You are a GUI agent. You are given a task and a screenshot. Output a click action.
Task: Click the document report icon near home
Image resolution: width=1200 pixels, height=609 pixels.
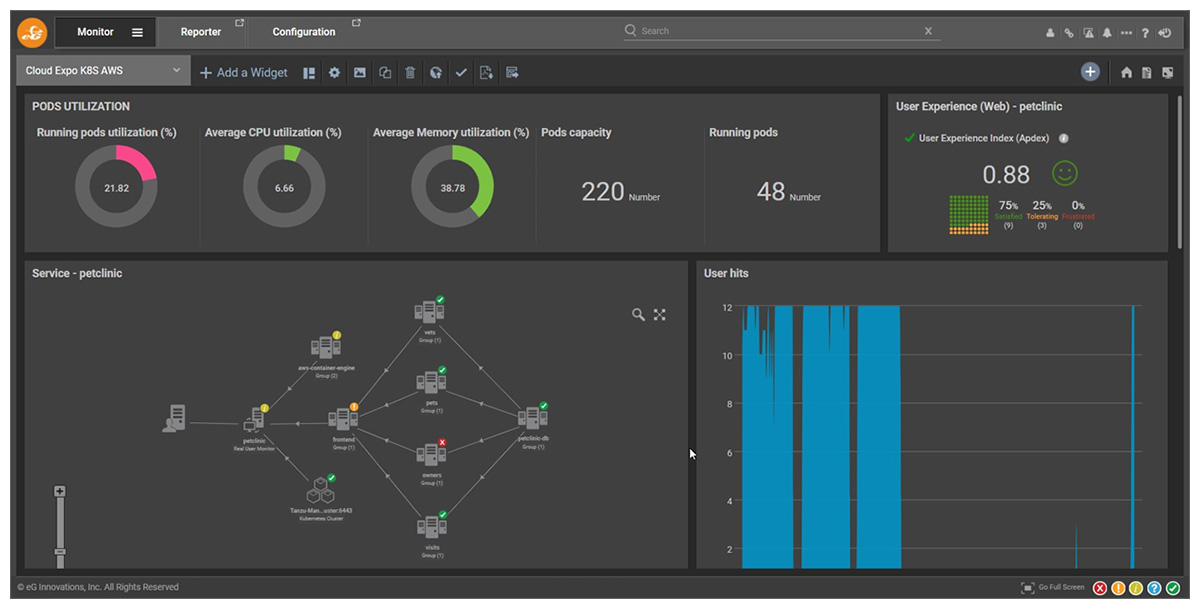click(1147, 72)
